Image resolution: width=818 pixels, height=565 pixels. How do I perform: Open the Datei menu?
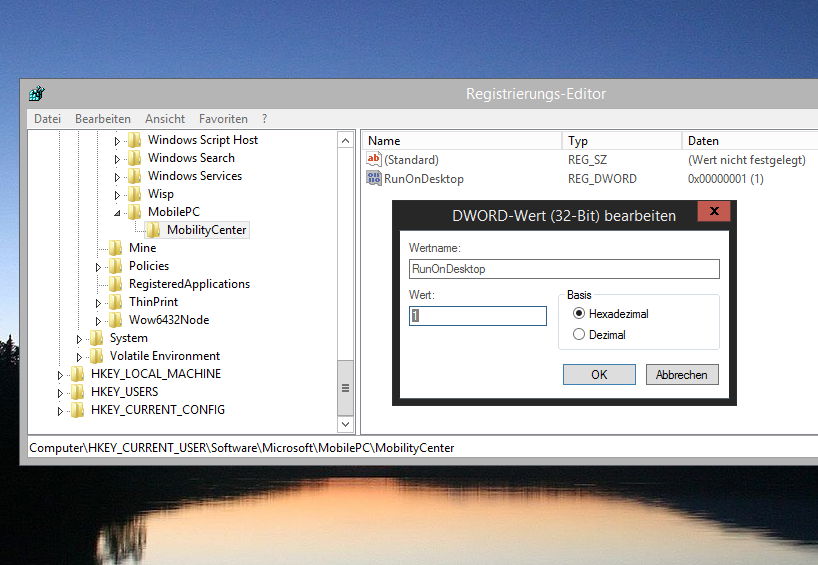tap(47, 119)
